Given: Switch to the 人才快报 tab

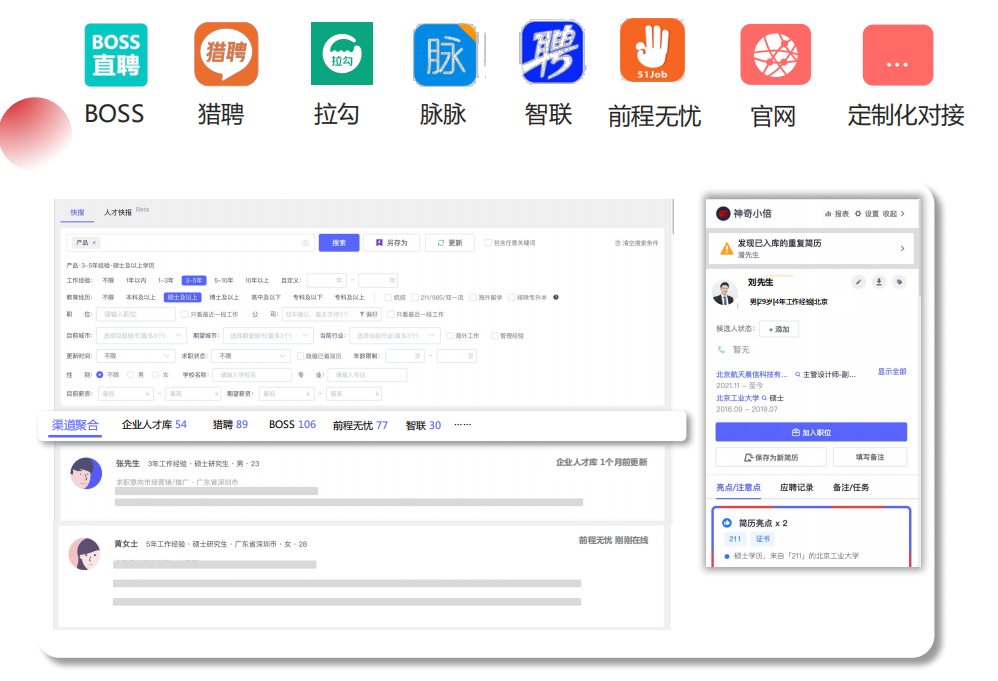Looking at the screenshot, I should (118, 213).
